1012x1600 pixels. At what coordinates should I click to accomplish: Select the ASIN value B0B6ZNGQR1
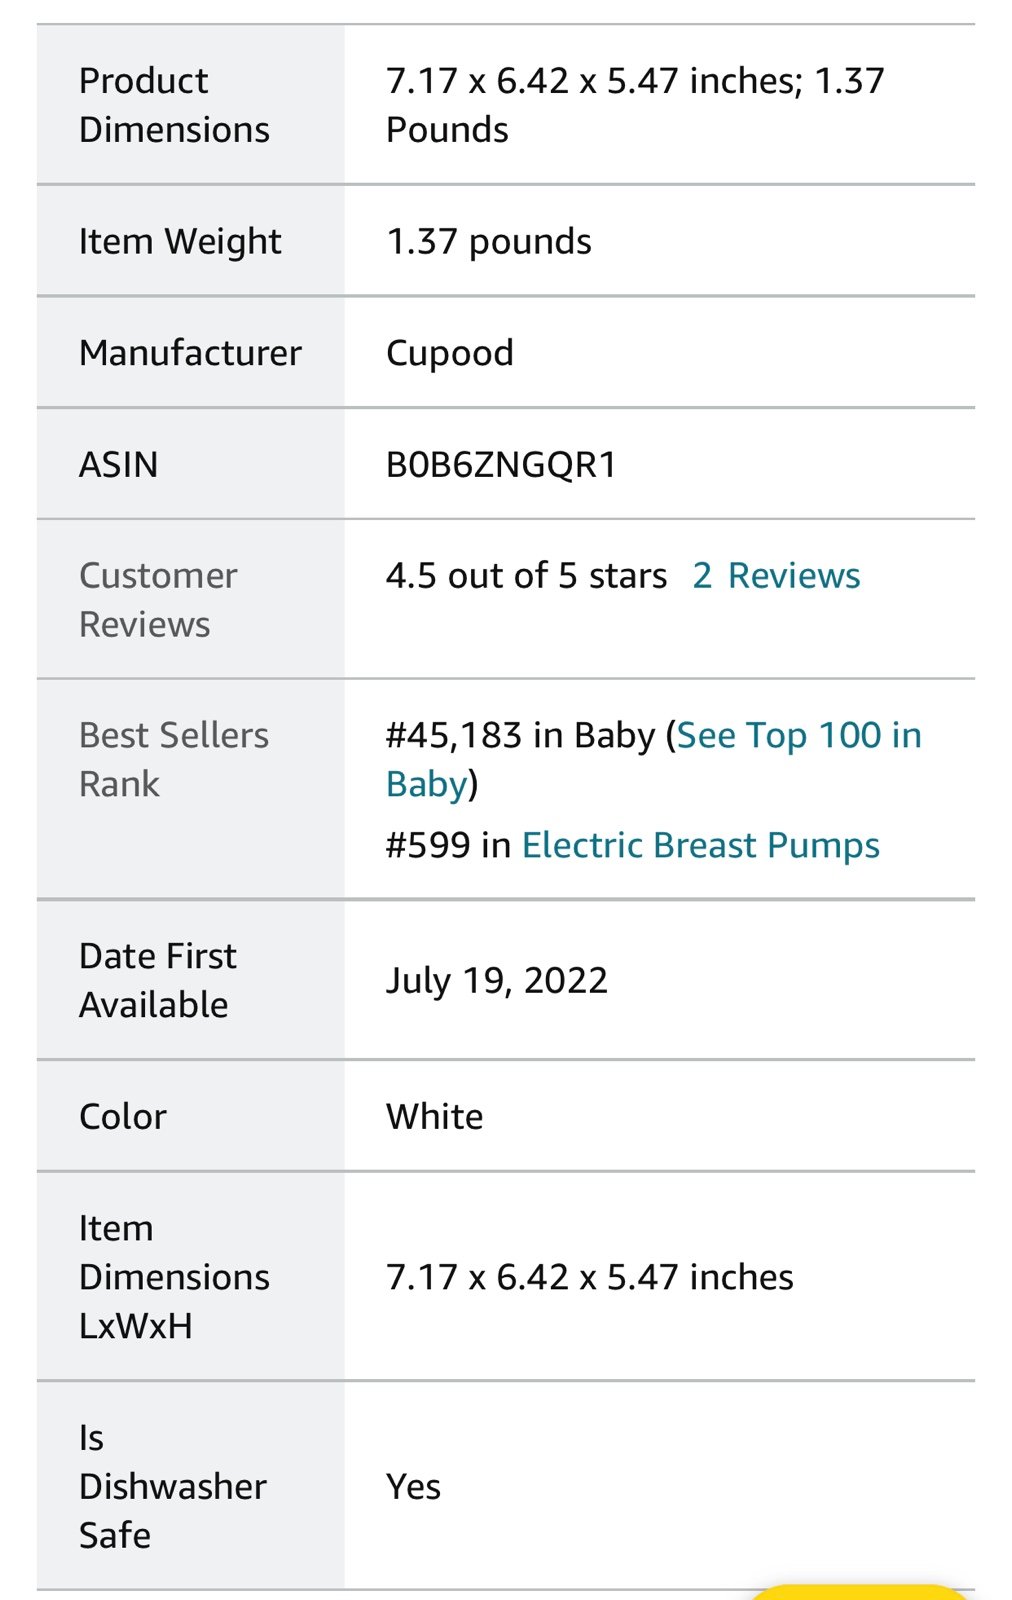tap(501, 465)
